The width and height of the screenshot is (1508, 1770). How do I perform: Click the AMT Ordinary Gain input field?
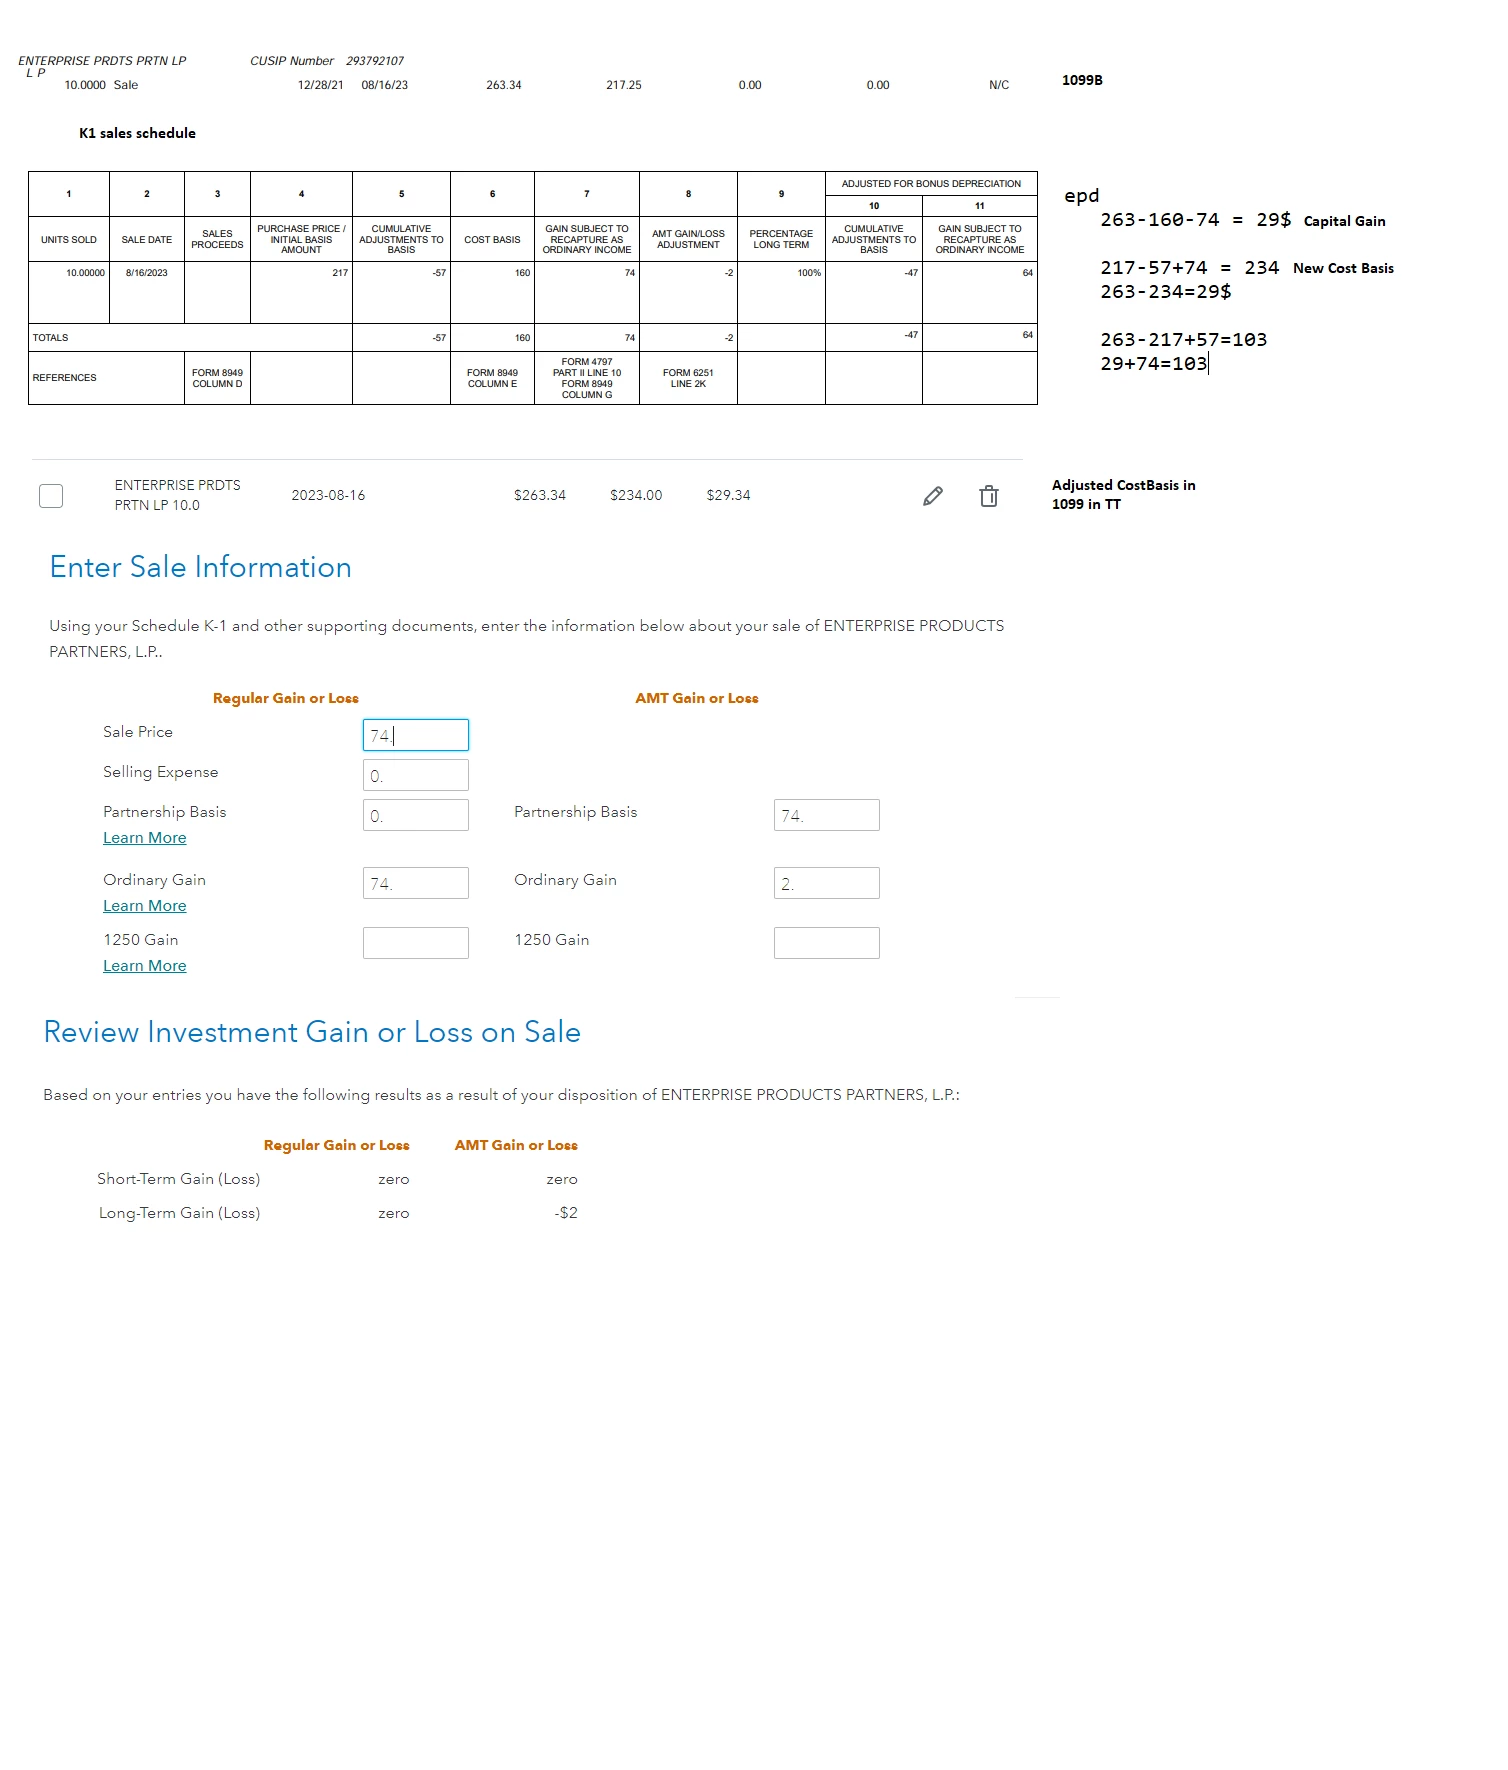(826, 883)
